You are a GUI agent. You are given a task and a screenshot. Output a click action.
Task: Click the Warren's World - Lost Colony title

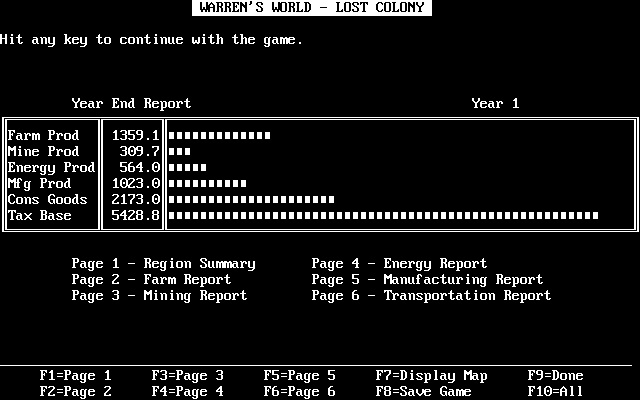[312, 7]
